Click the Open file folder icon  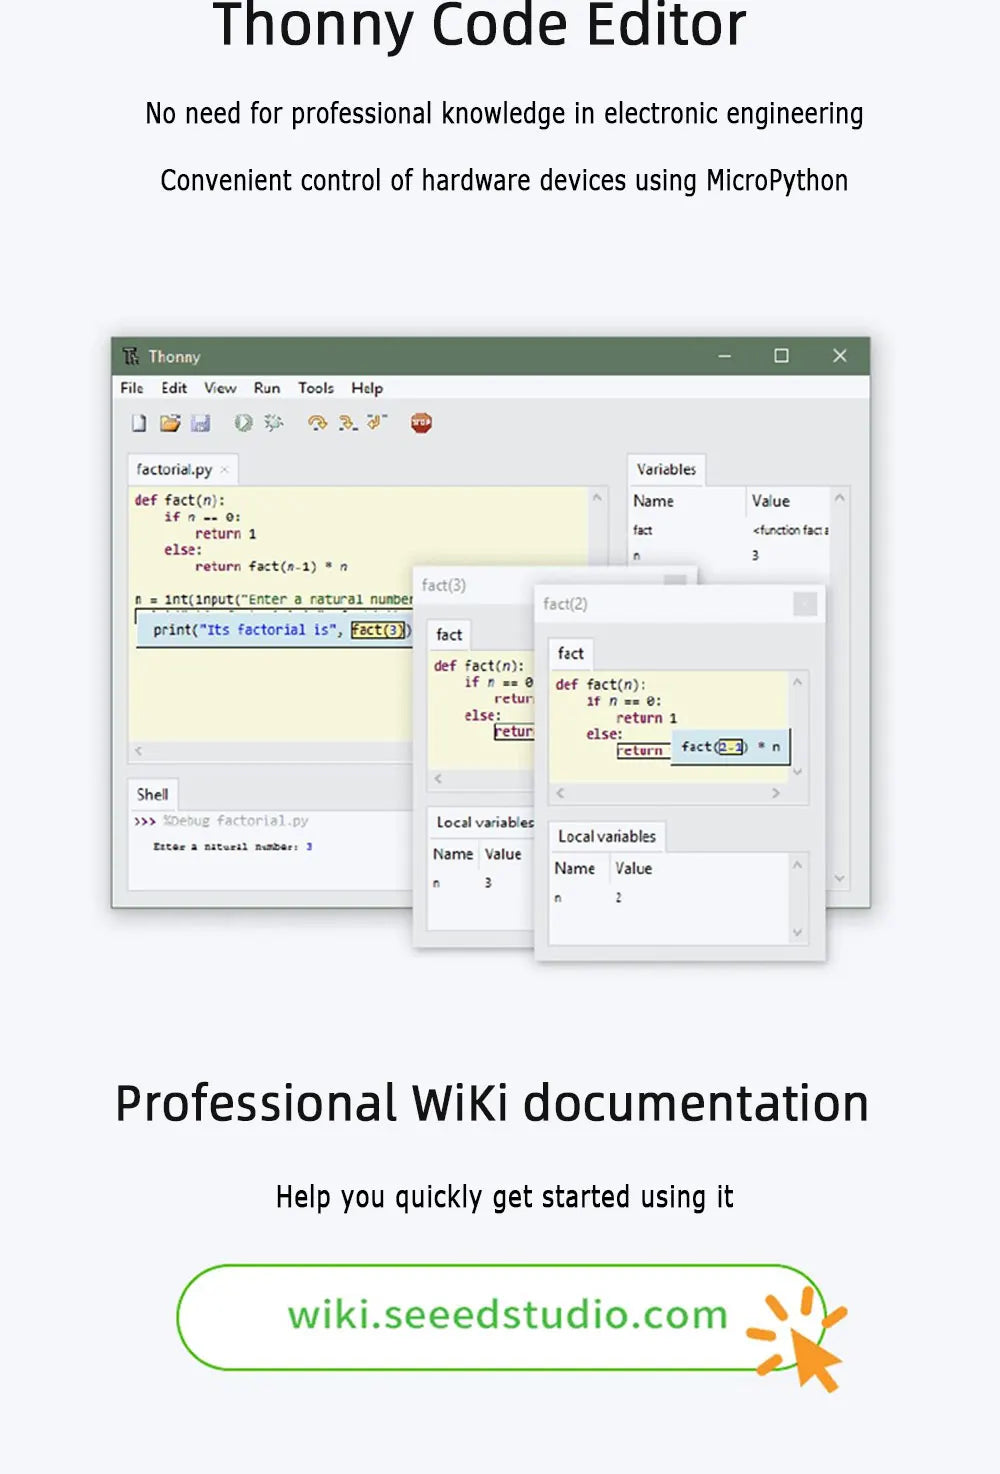[x=170, y=423]
